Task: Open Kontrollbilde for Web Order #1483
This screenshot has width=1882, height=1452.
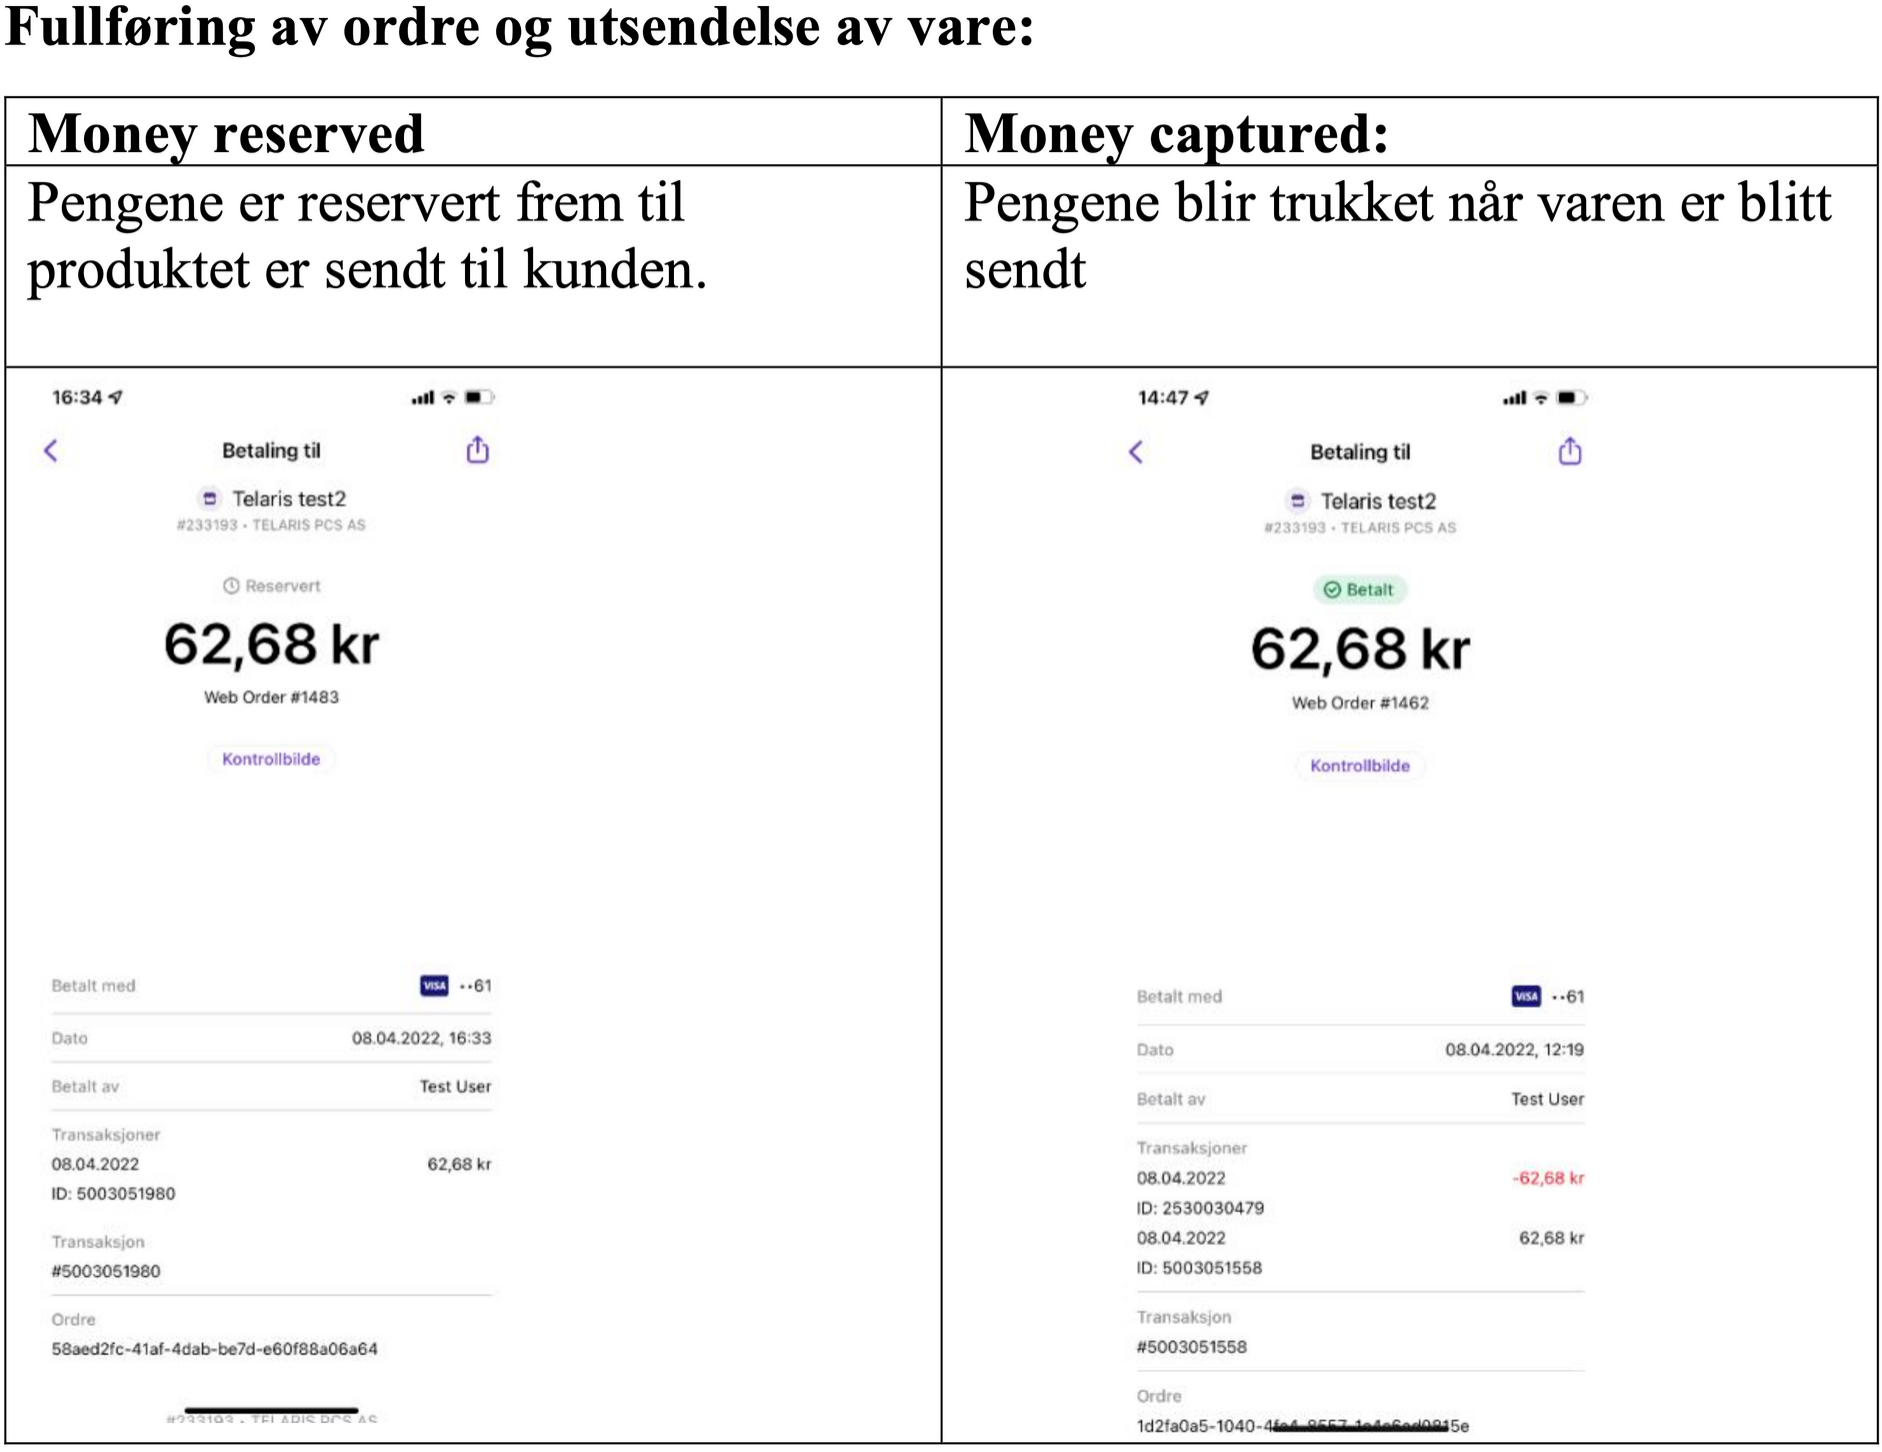Action: (271, 759)
